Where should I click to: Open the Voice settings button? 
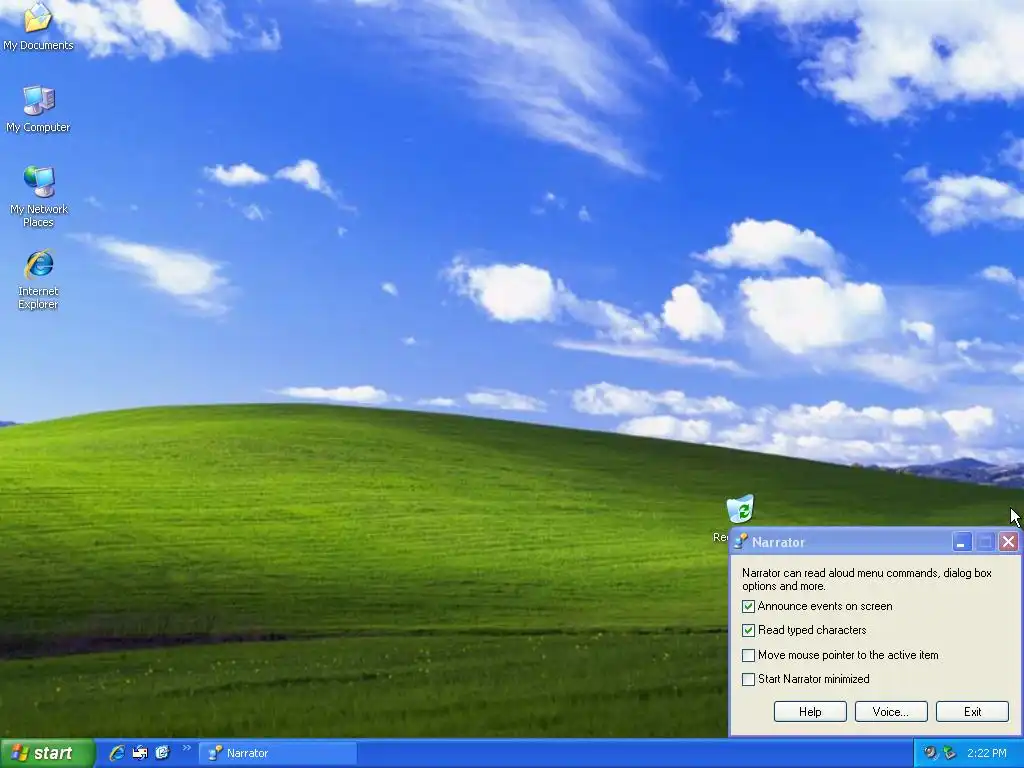[891, 712]
